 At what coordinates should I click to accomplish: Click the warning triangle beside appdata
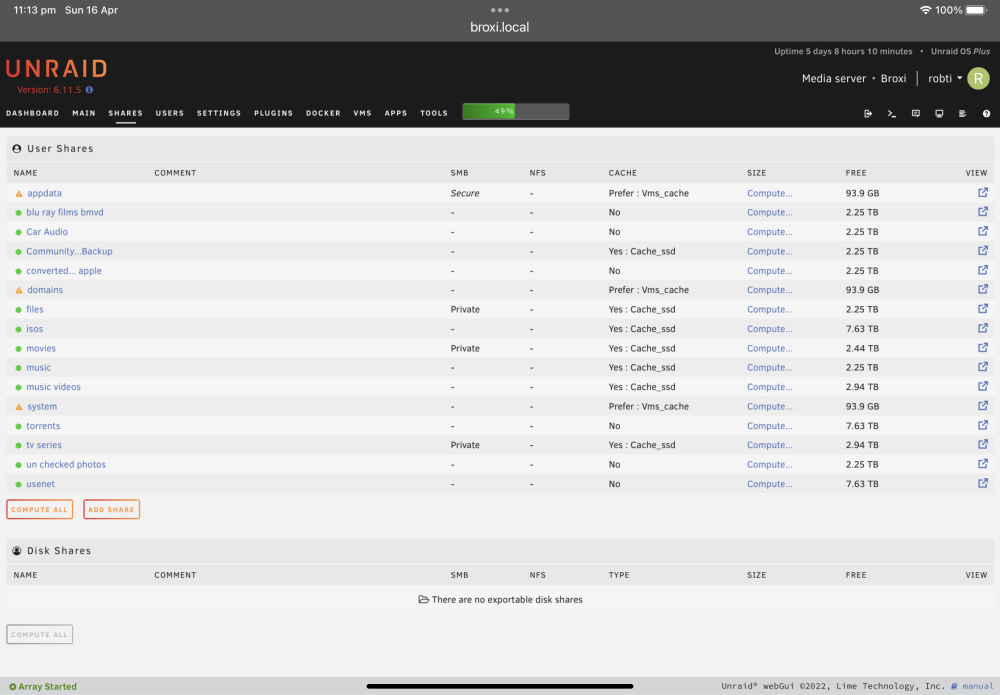[18, 193]
